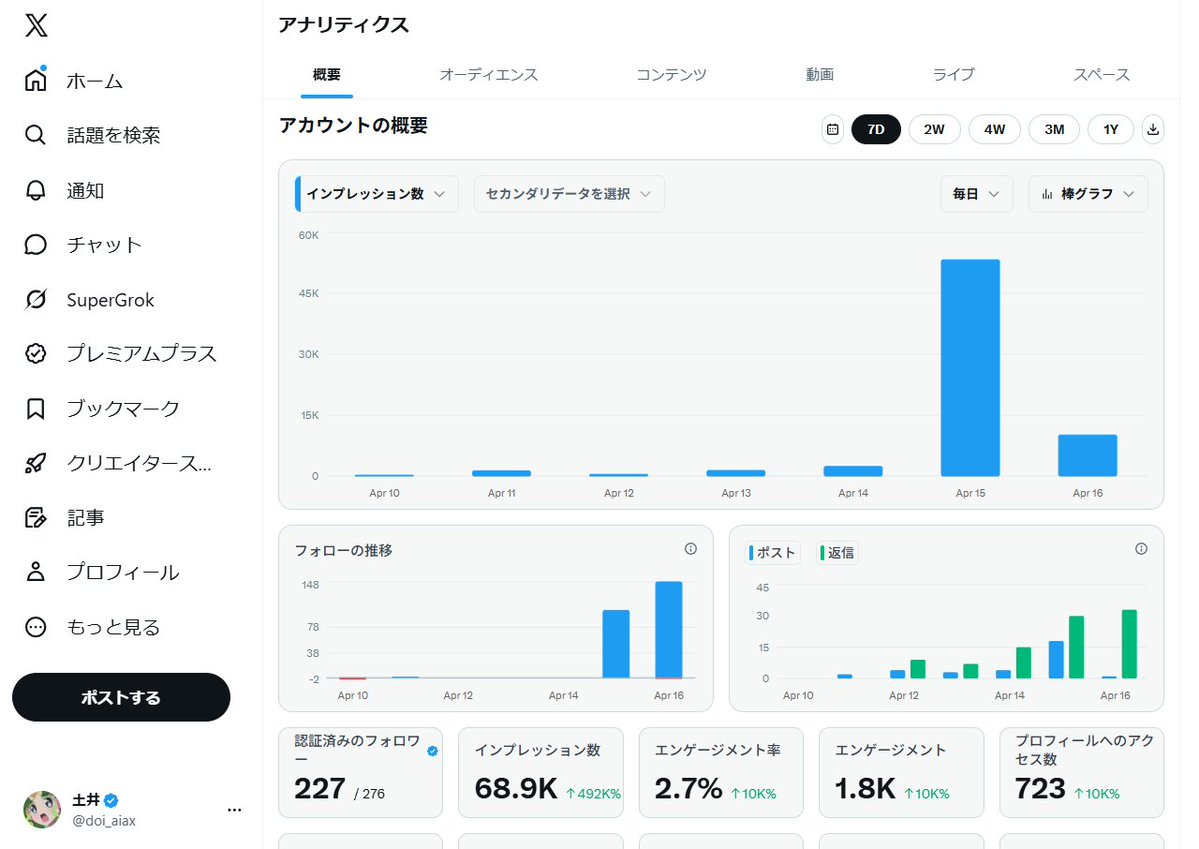Switch to the オーディエンス tab
Screen dimensions: 1199x849
click(x=489, y=74)
